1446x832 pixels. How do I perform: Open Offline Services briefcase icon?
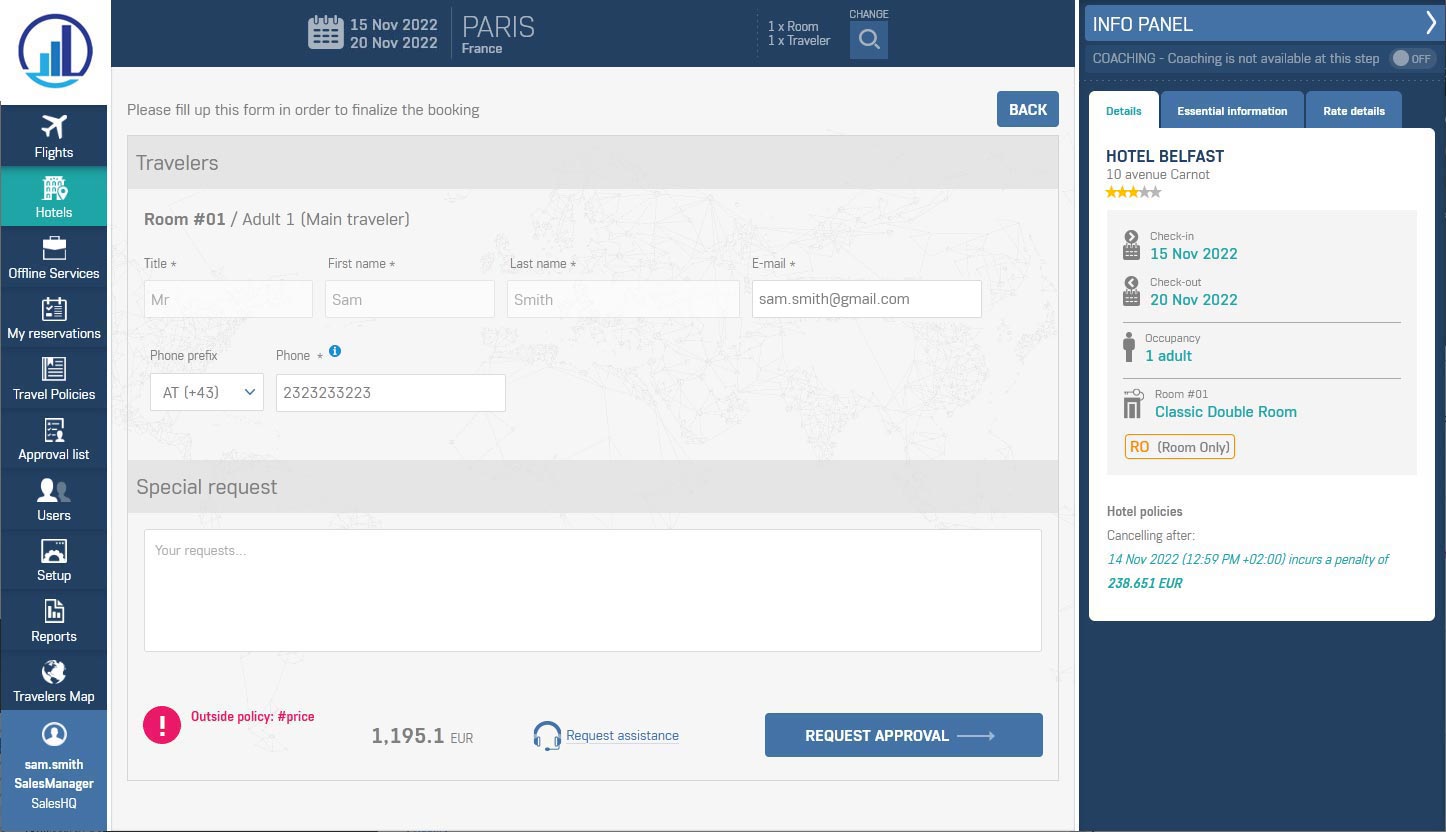point(53,248)
